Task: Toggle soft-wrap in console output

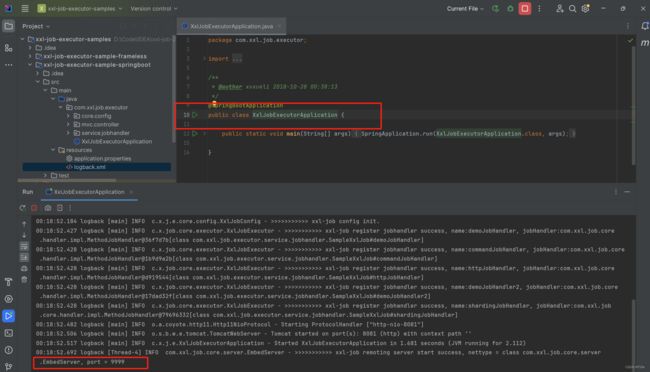Action: [24, 246]
